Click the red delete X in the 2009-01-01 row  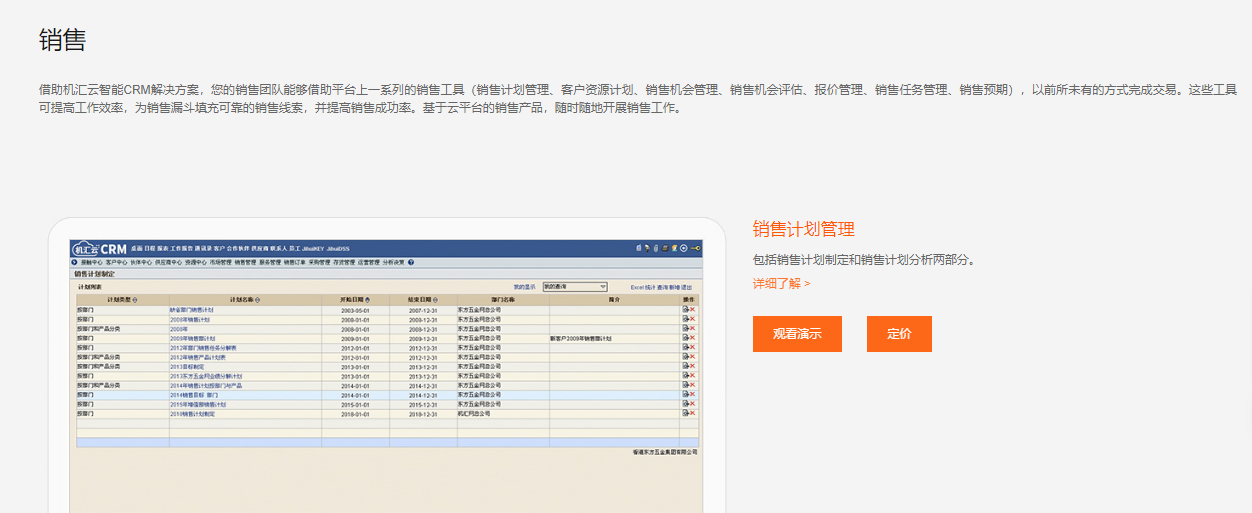click(693, 338)
